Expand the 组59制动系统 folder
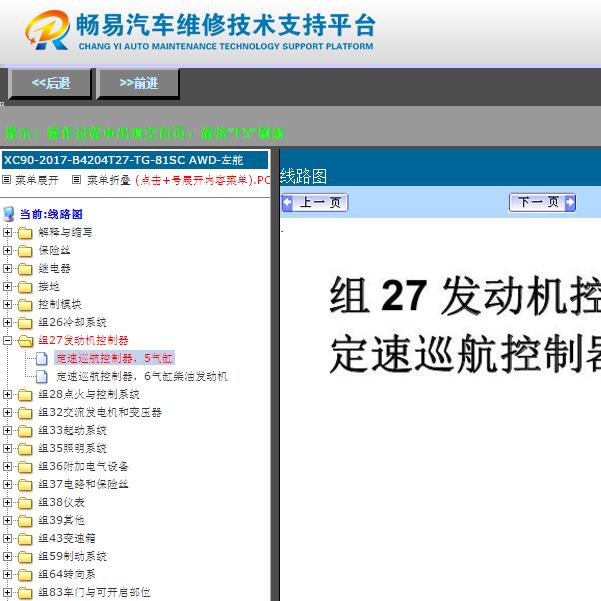Screen dimensions: 601x601 (x=7, y=557)
